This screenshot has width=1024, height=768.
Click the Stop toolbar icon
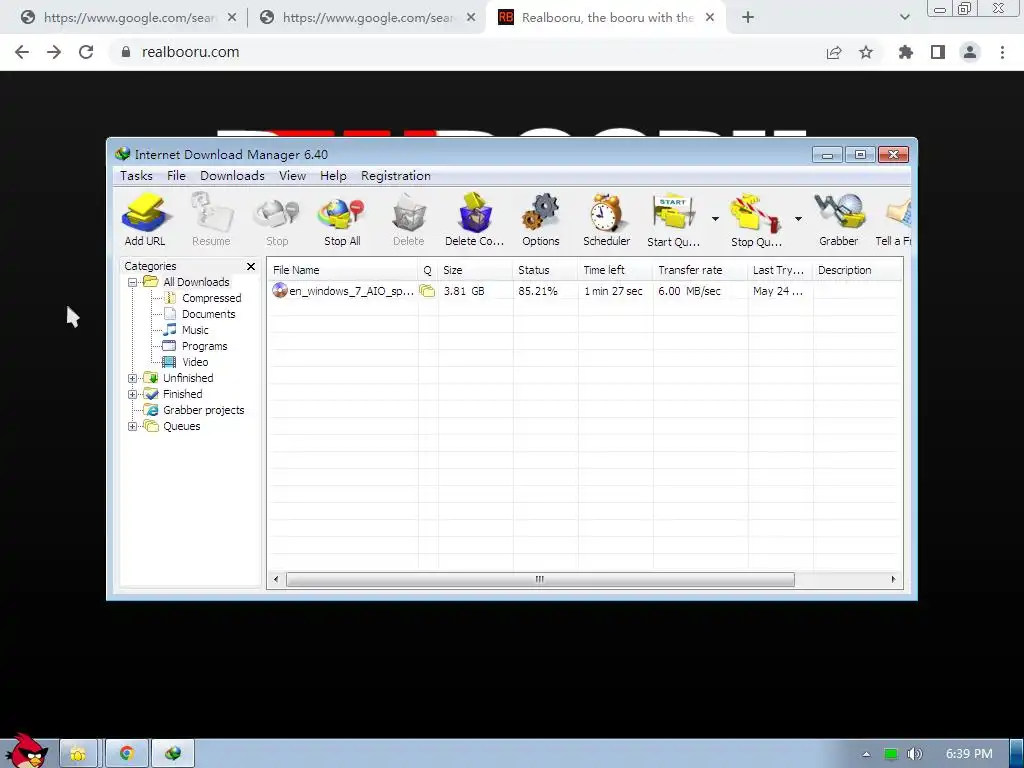(x=277, y=219)
